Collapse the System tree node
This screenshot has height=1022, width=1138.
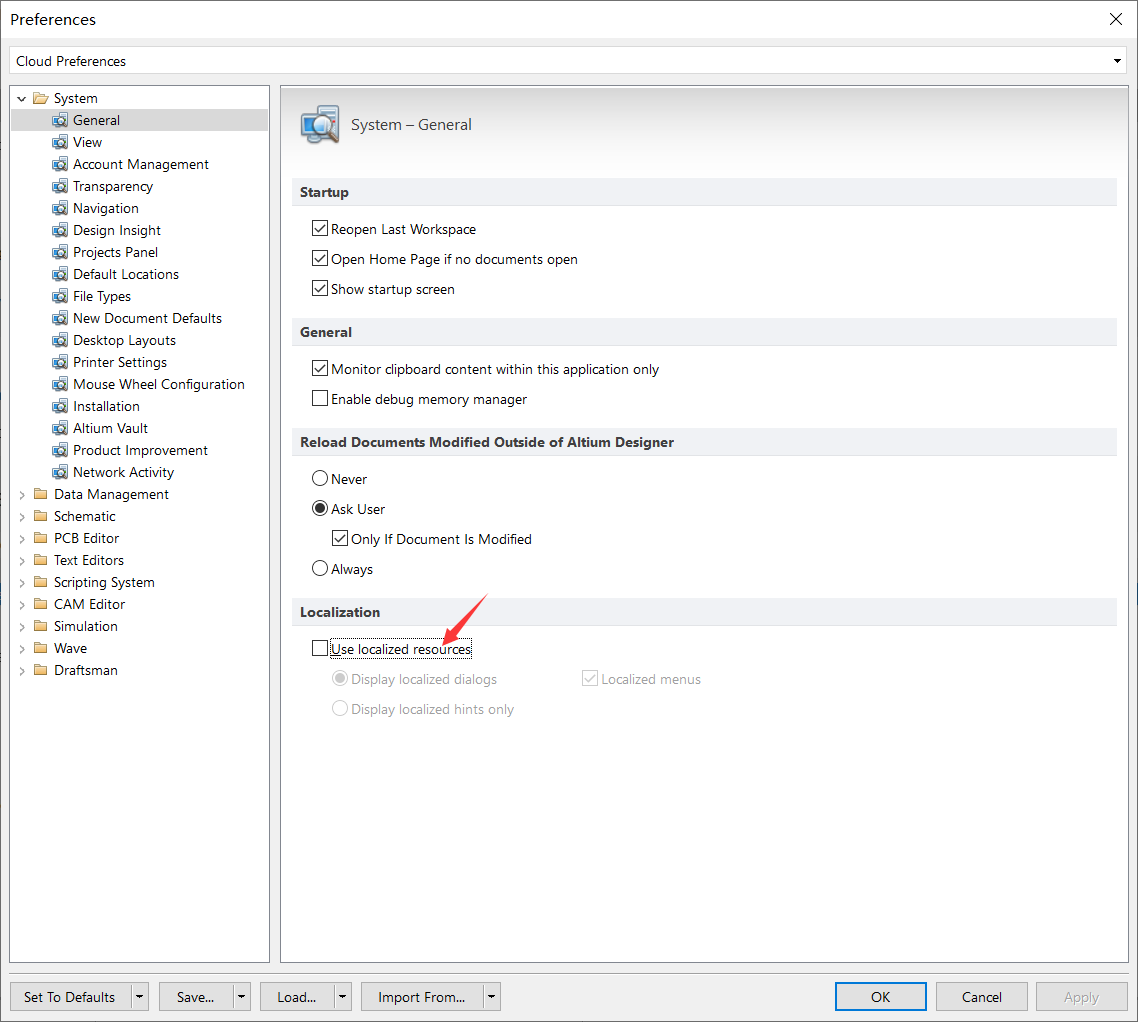tap(22, 98)
